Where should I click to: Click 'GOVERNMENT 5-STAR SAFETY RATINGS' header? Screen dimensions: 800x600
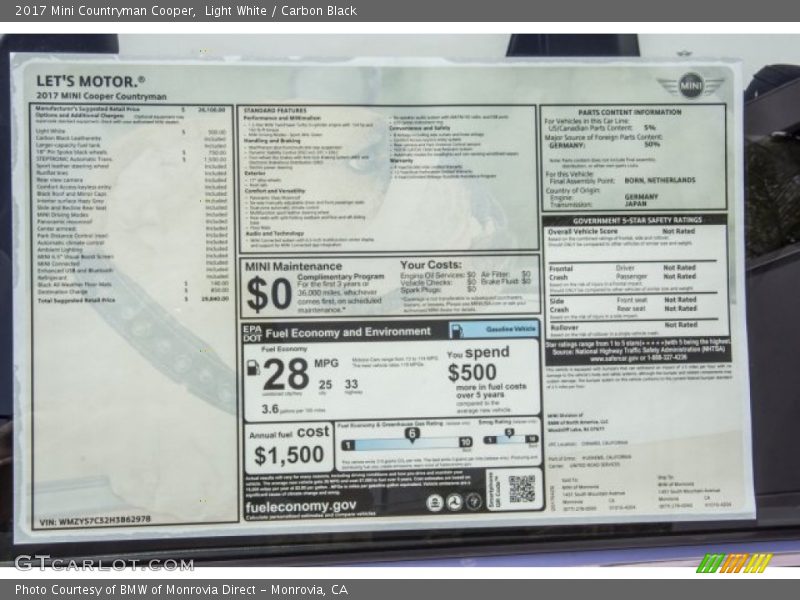[x=637, y=220]
